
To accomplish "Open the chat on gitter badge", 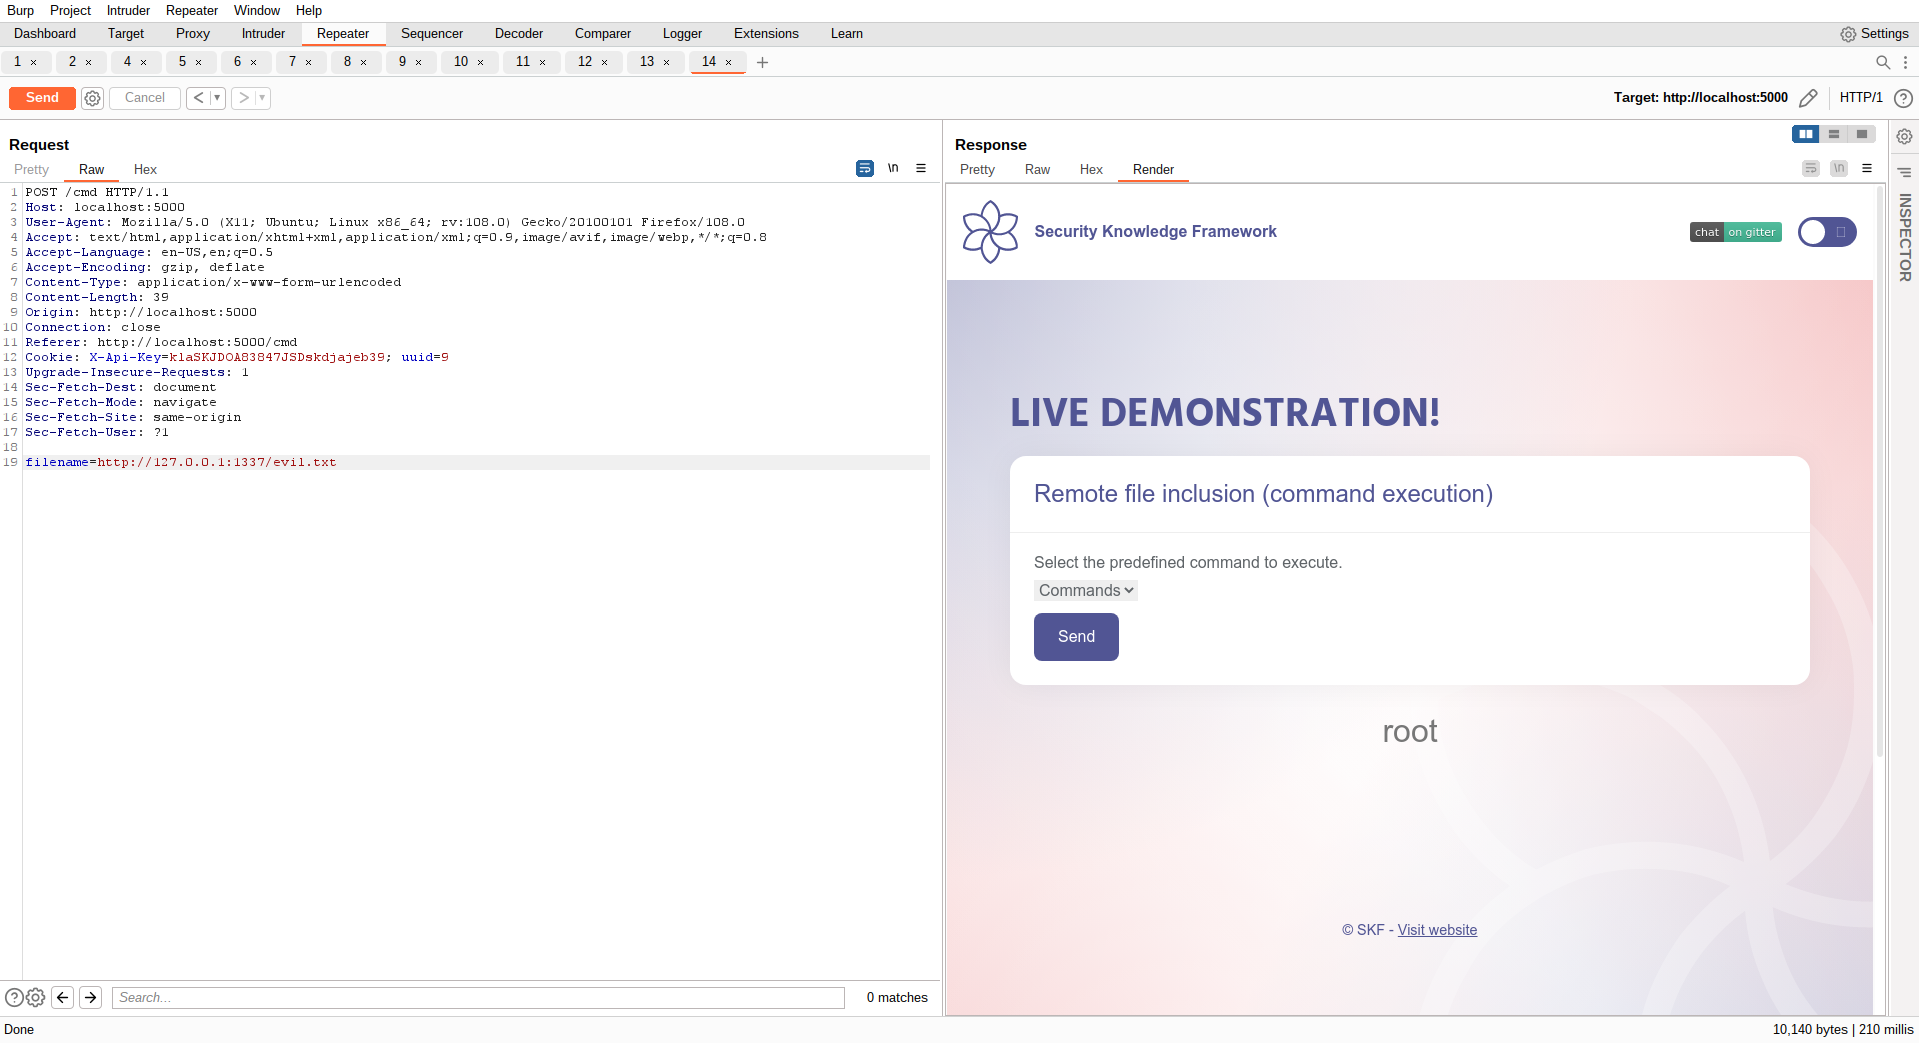I will (1736, 232).
